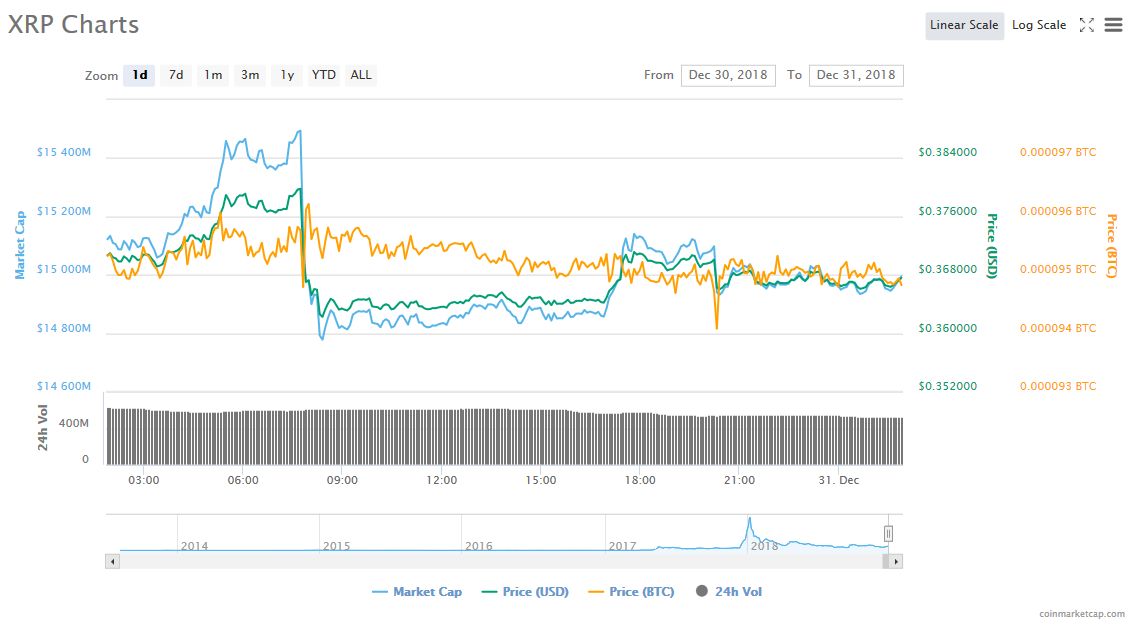The width and height of the screenshot is (1144, 634).
Task: Set zoom to 1m
Action: [x=213, y=75]
